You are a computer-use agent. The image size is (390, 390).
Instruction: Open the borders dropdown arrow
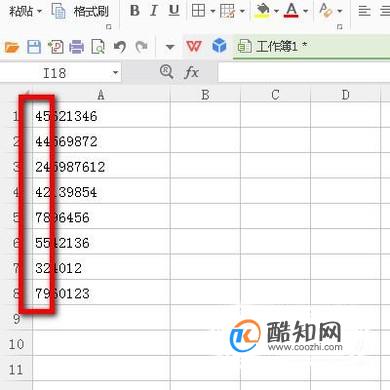213,11
